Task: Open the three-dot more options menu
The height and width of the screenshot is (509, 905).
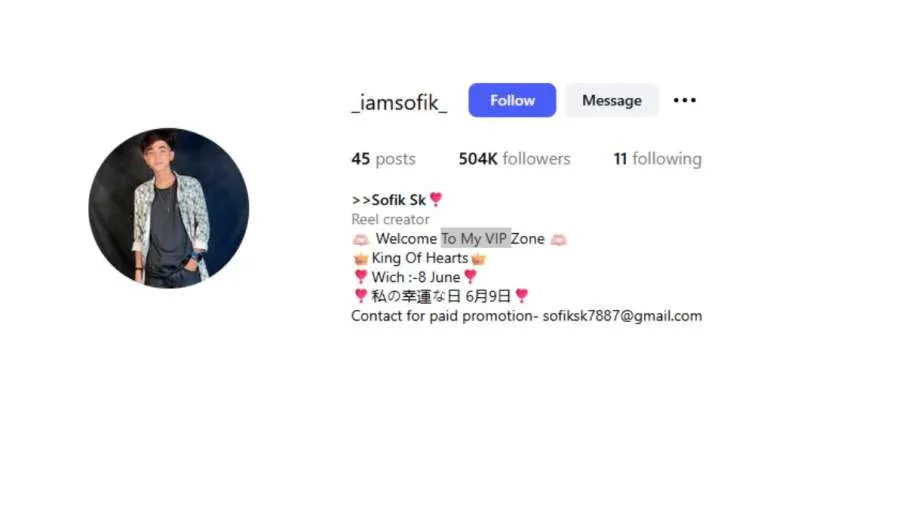Action: [685, 100]
